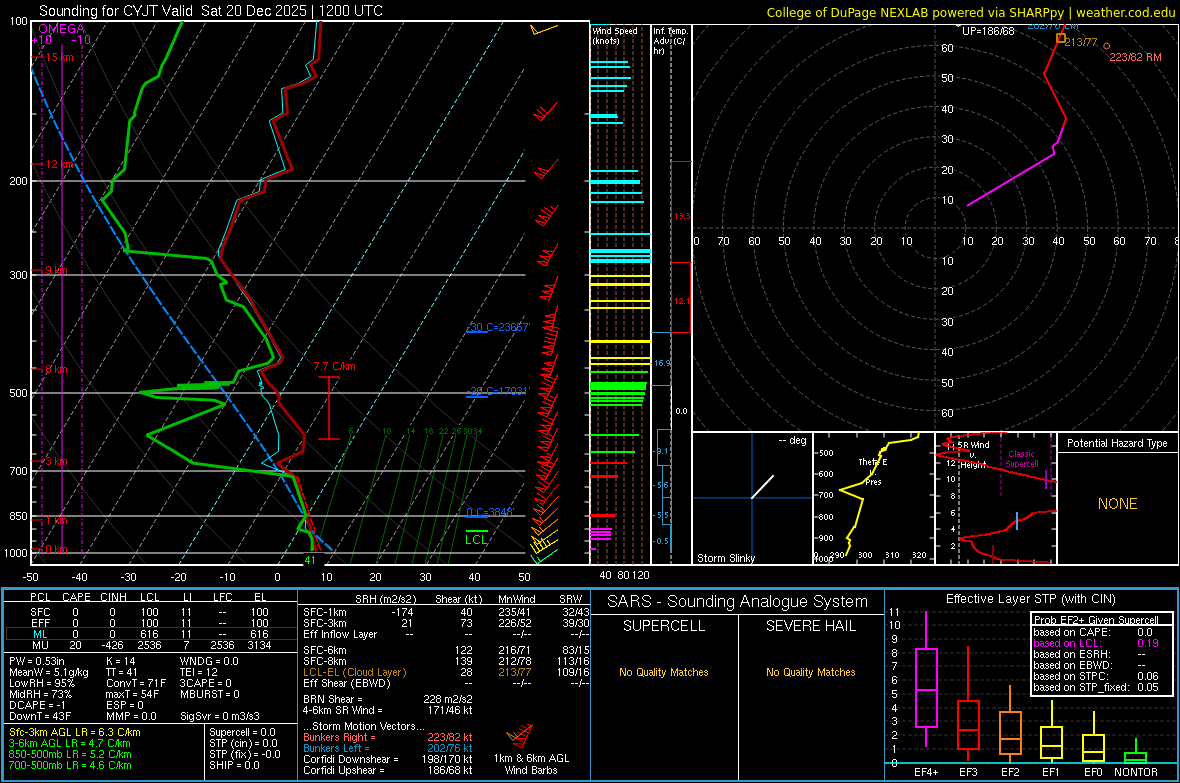
Task: Select the 'Sfc-3km AGL LR = 6.3 C/km' line
Action: [x=75, y=733]
